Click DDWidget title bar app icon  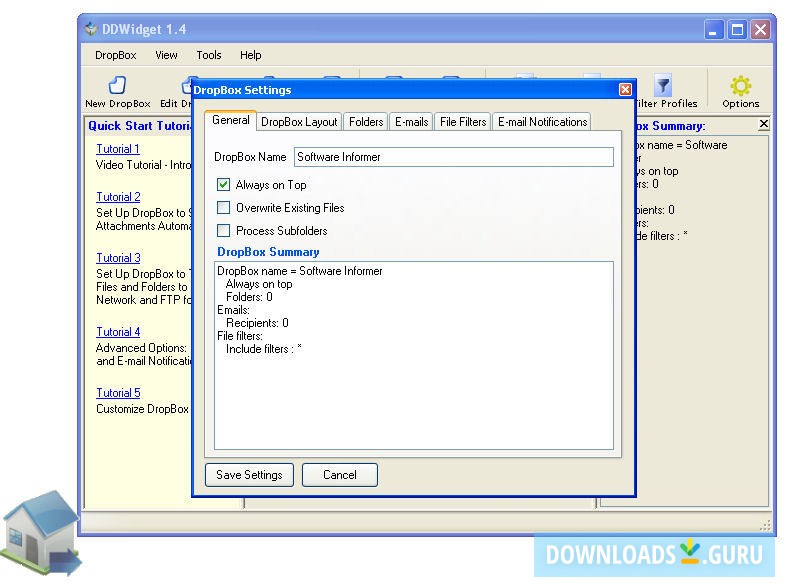(x=91, y=29)
